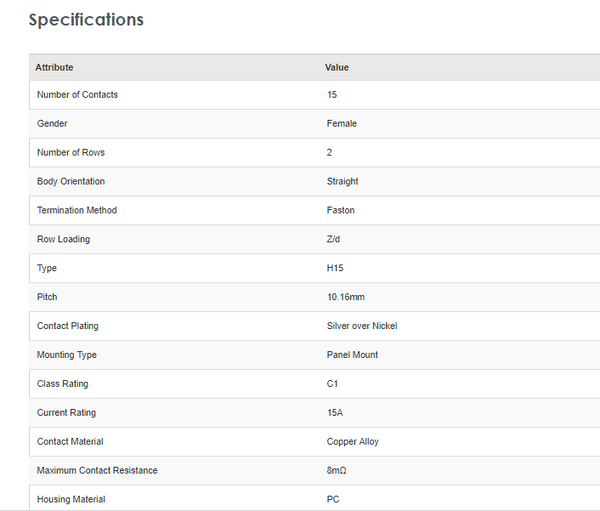Click the 15A current rating value
This screenshot has height=511, width=600.
pos(334,413)
